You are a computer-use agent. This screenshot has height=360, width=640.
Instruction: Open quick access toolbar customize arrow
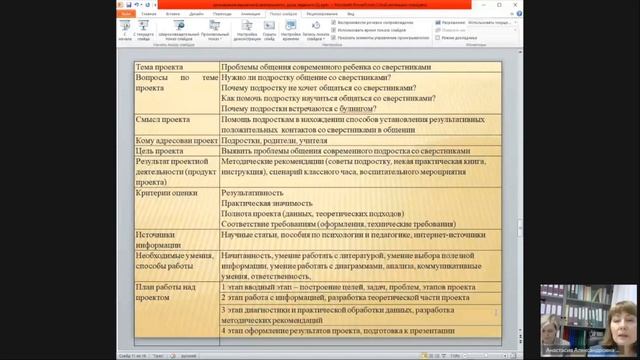(155, 5)
